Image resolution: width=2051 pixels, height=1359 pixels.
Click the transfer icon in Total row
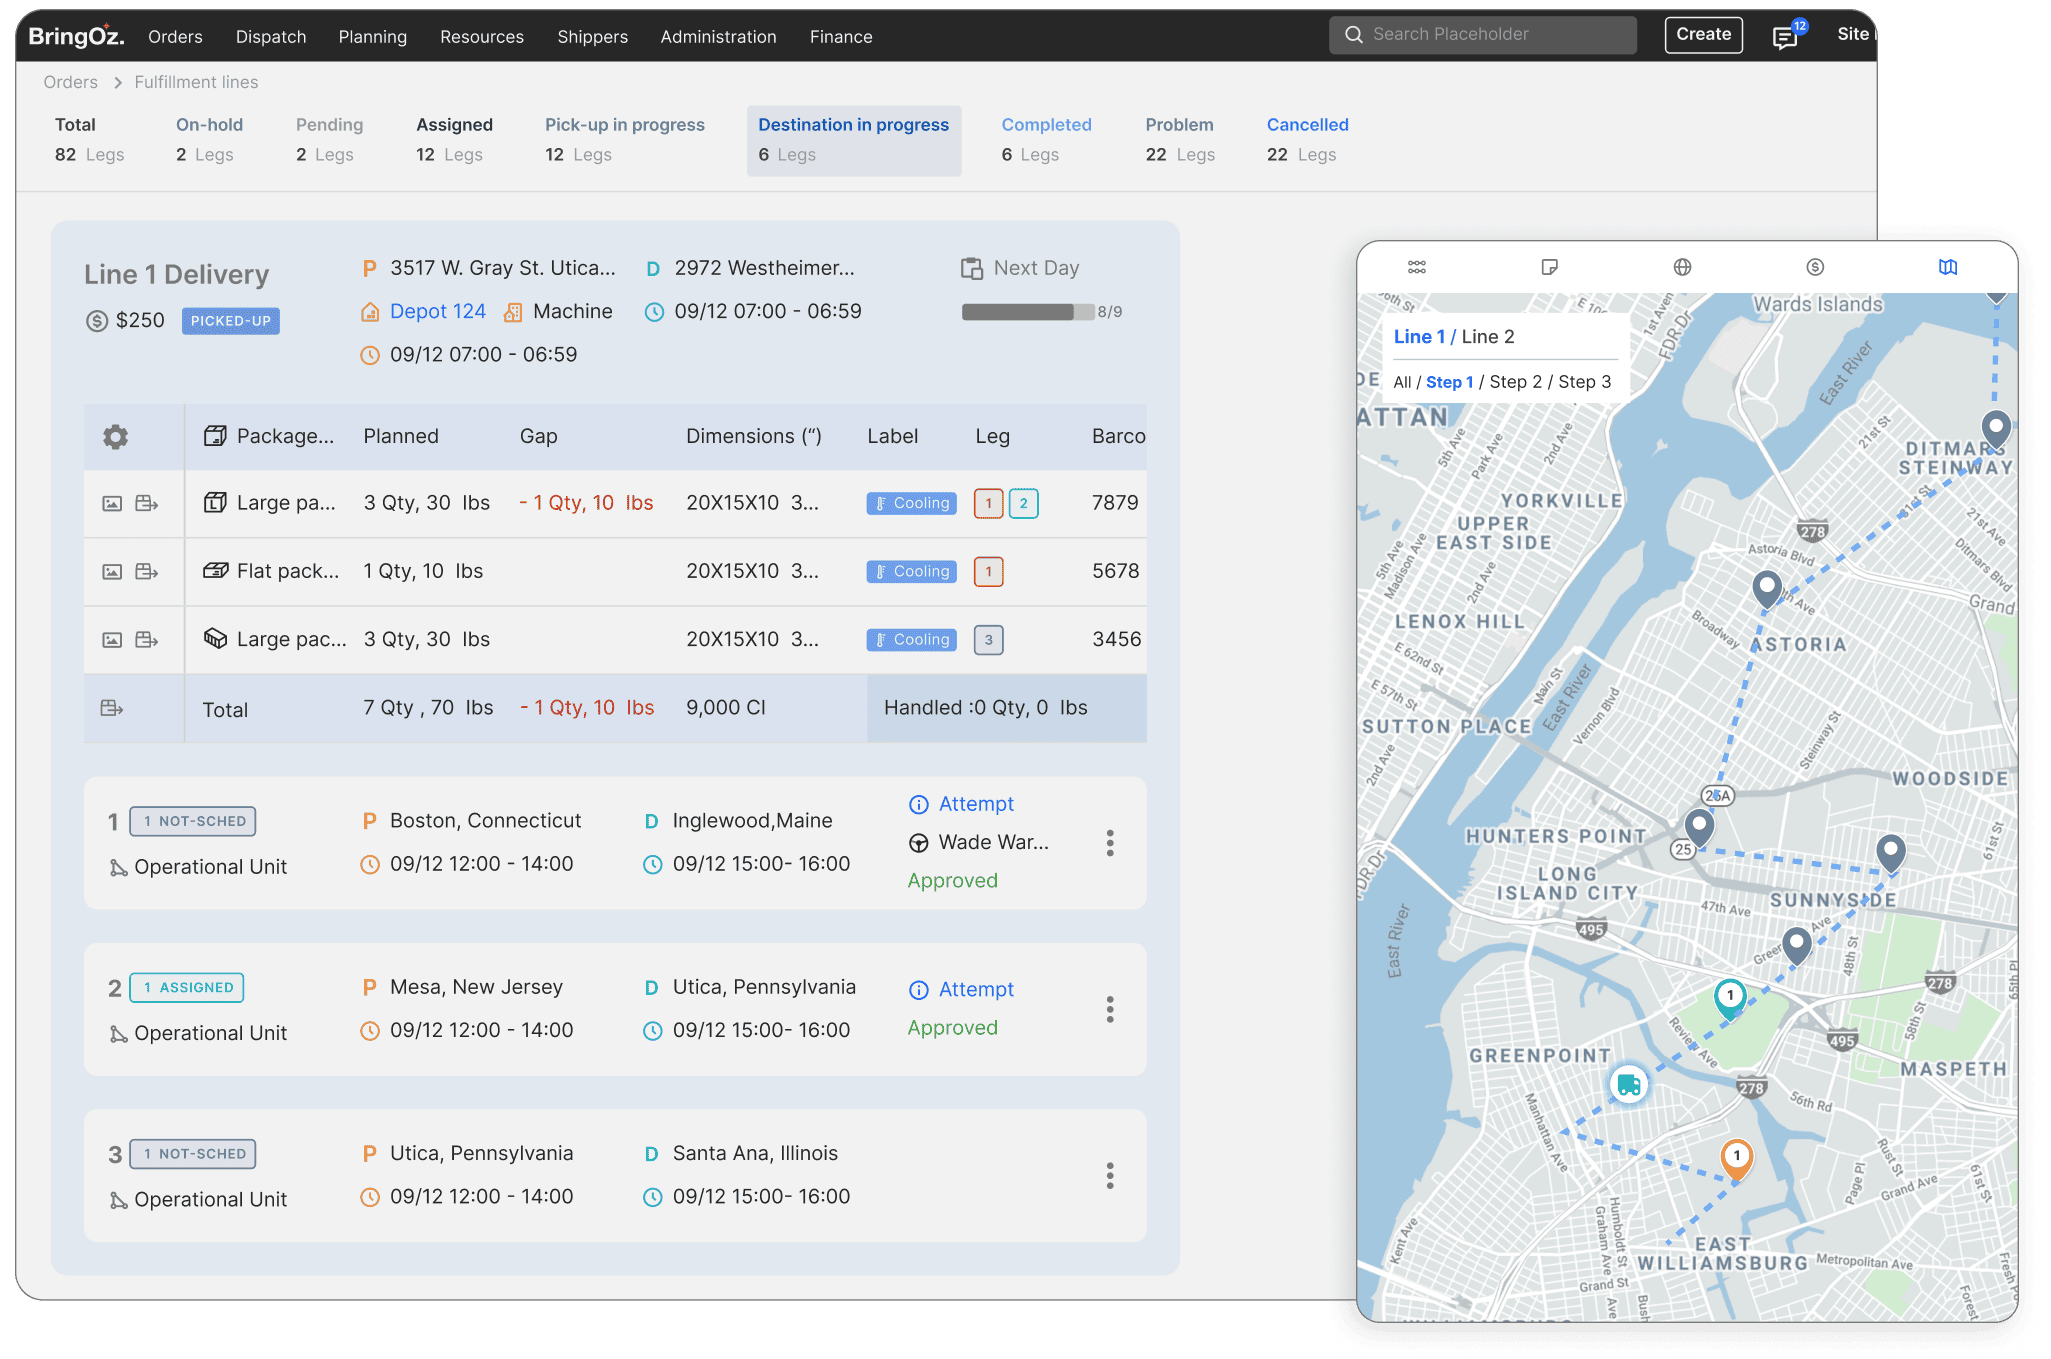point(112,708)
